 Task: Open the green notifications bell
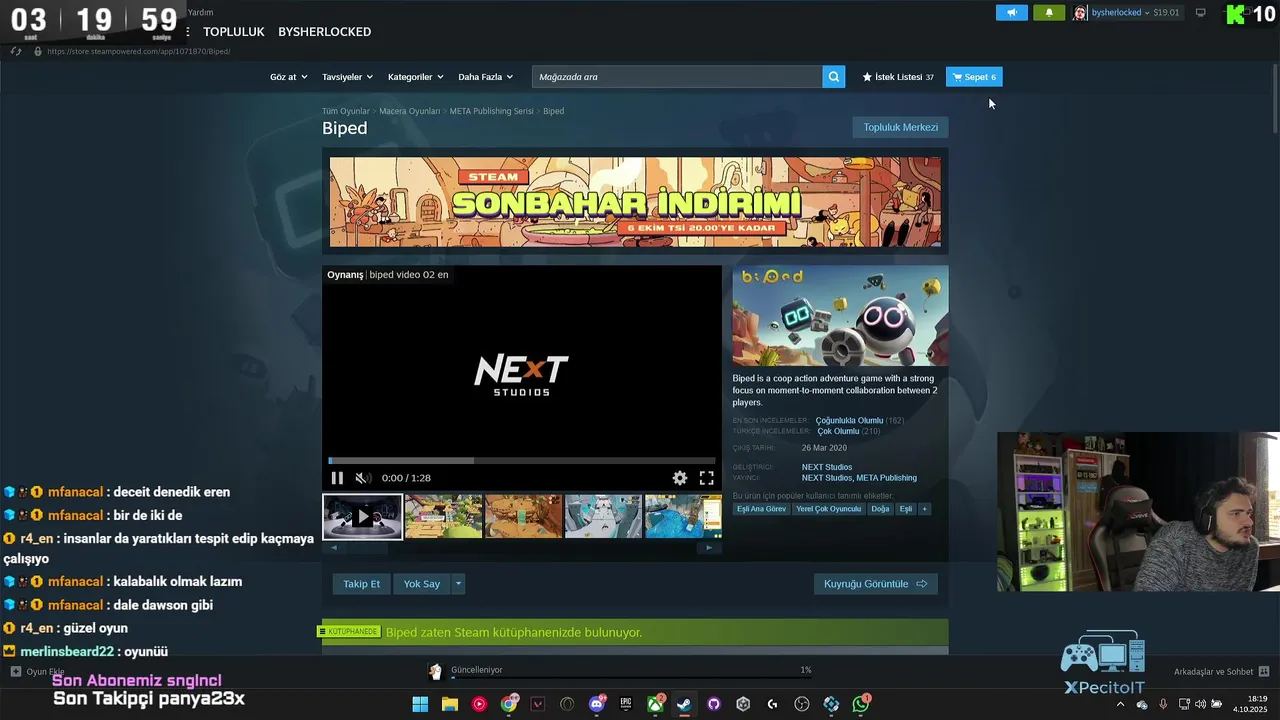tap(1049, 12)
